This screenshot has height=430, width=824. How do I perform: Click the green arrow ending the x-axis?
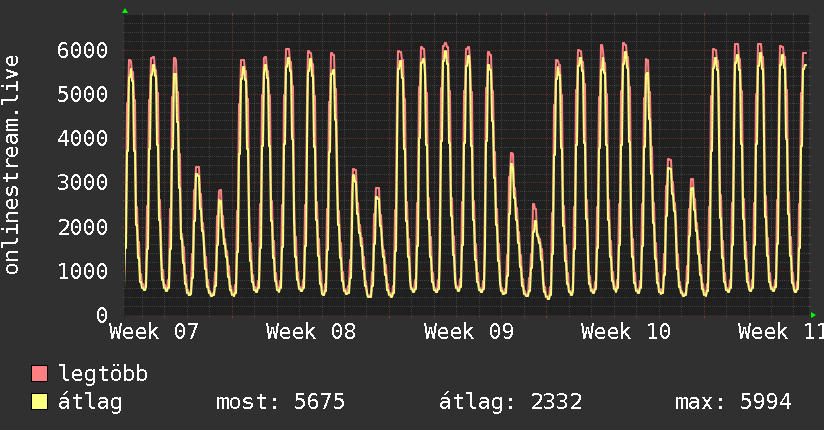[x=813, y=314]
